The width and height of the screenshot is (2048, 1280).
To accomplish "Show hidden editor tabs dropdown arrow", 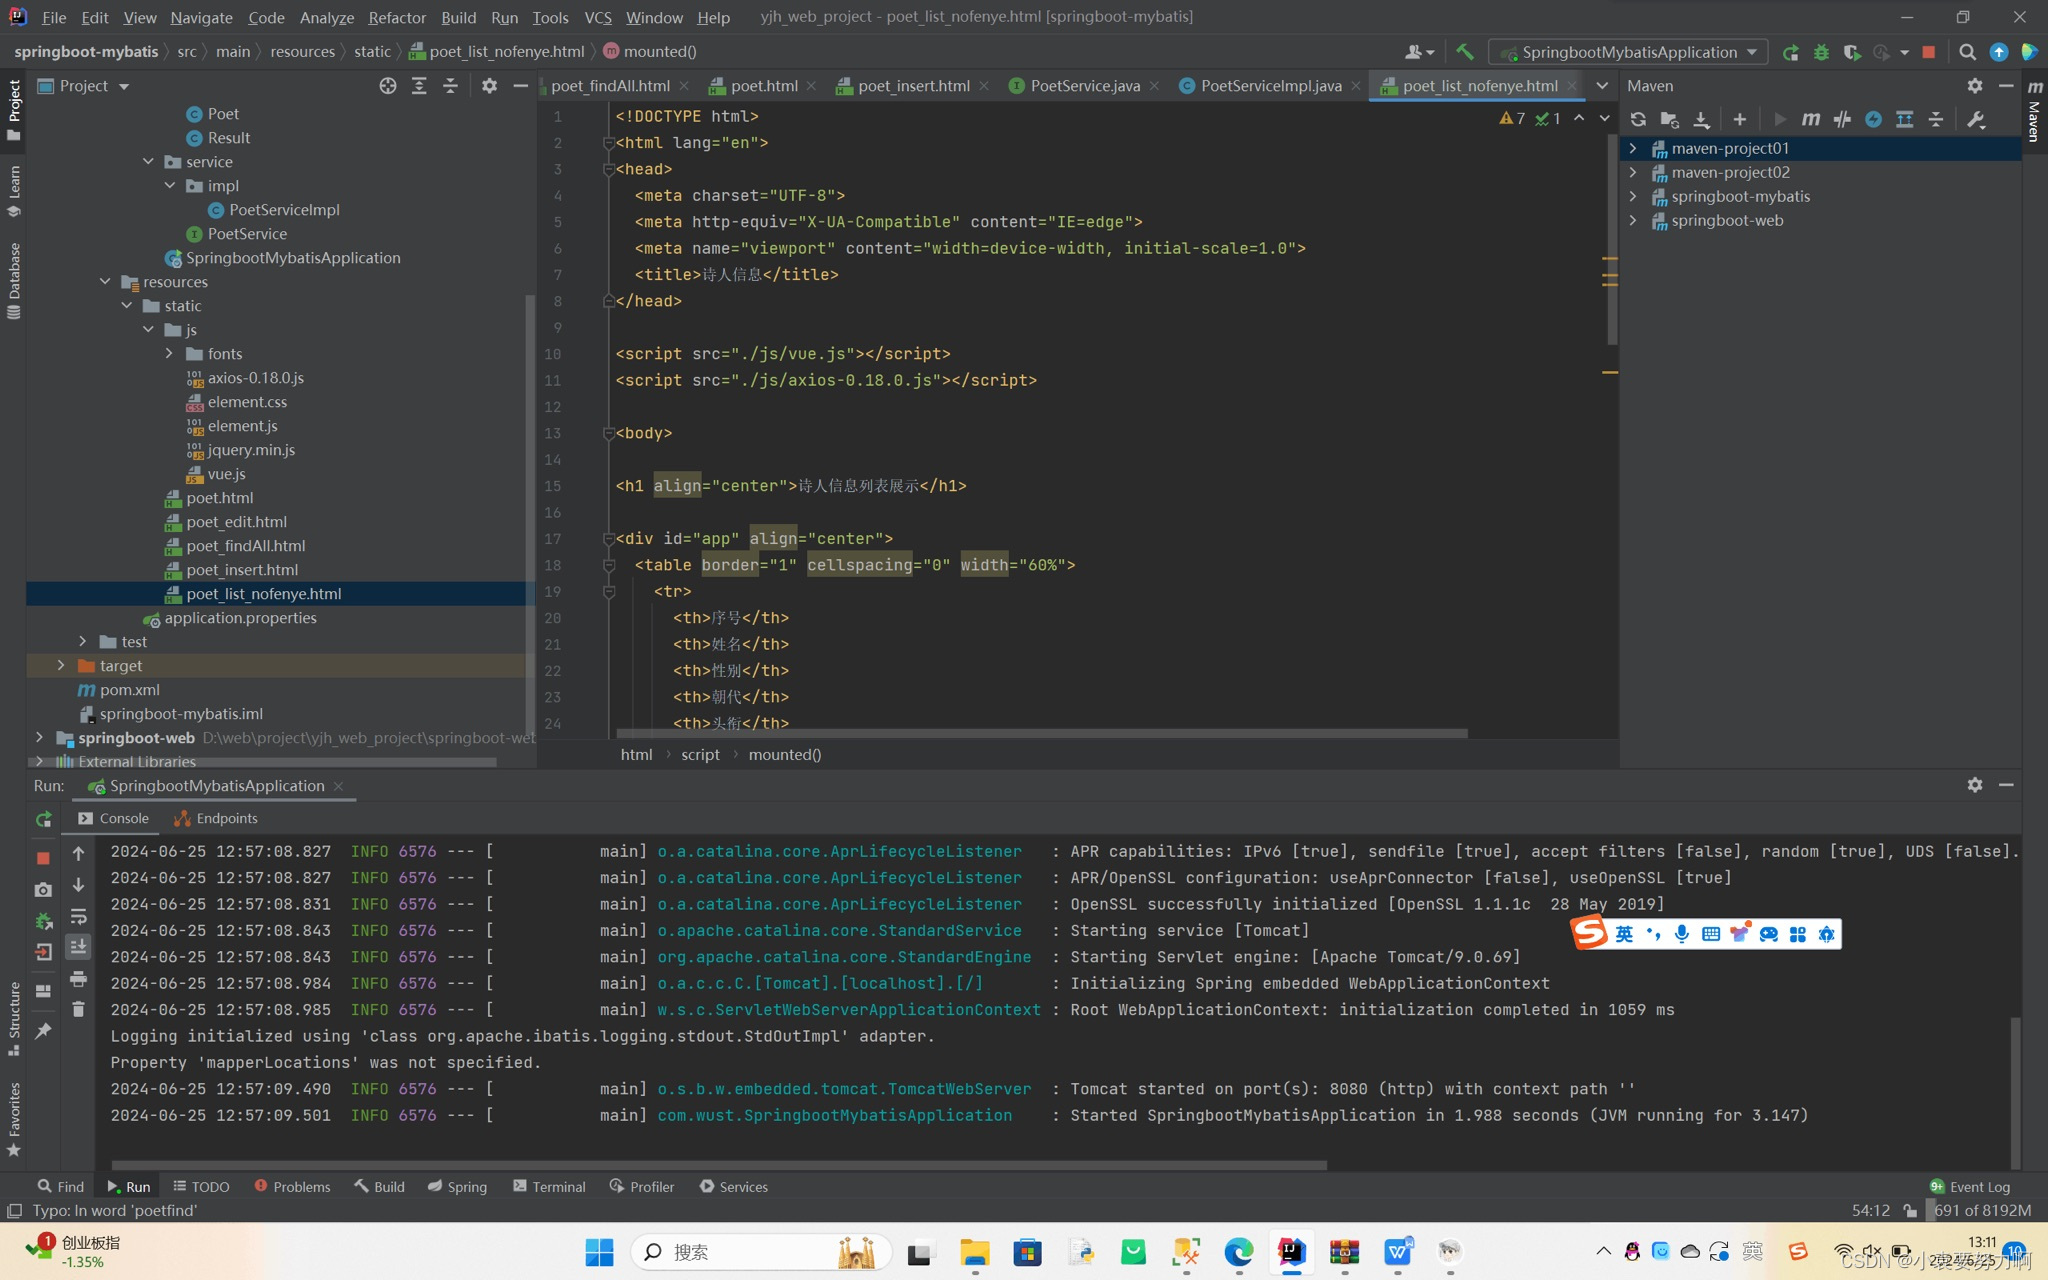I will [1602, 86].
